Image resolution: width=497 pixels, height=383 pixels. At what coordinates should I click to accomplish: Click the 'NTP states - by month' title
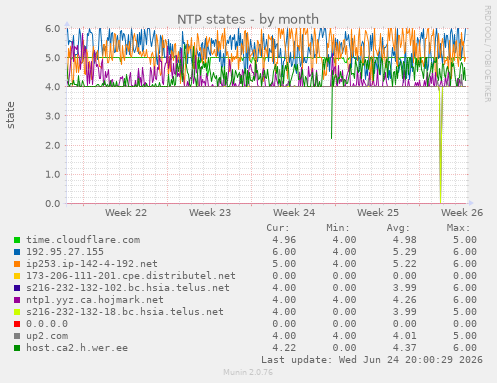click(248, 19)
